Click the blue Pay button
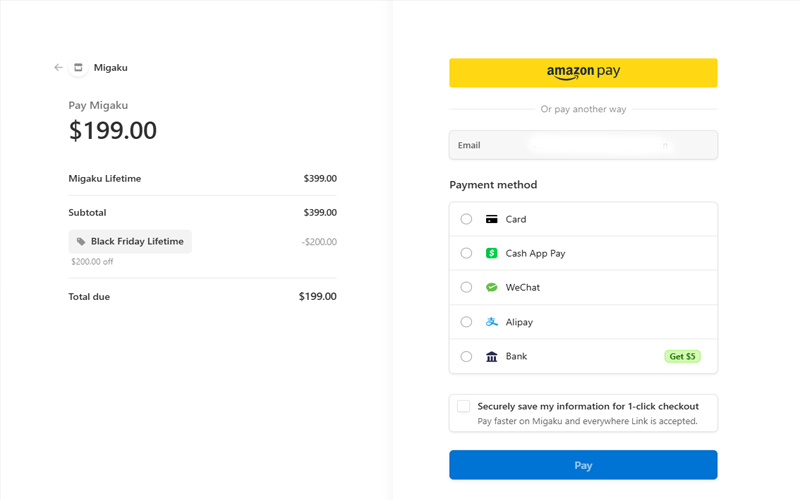The height and width of the screenshot is (500, 800). tap(583, 465)
